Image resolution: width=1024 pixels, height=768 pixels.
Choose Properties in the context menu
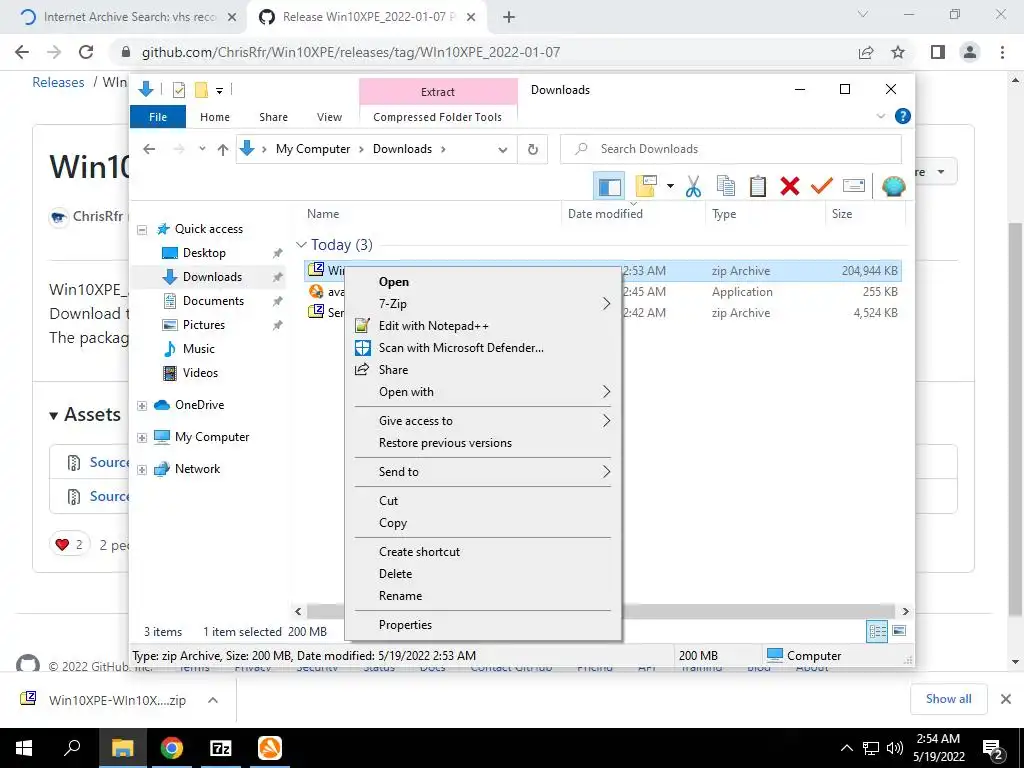click(x=483, y=625)
